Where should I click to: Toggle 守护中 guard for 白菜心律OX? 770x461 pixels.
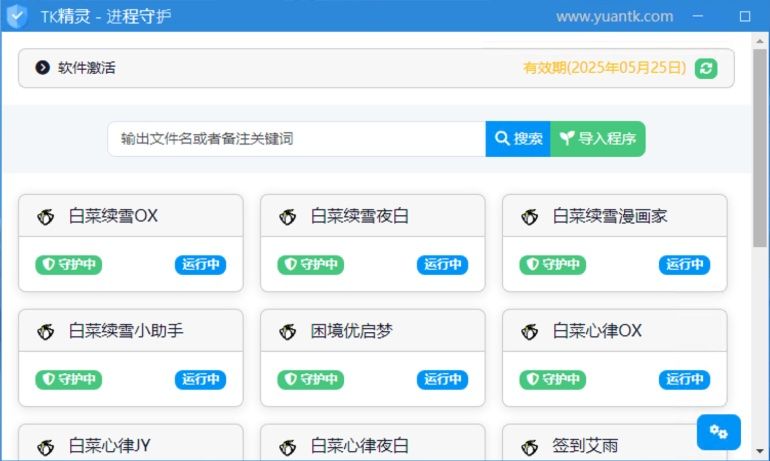[x=553, y=380]
